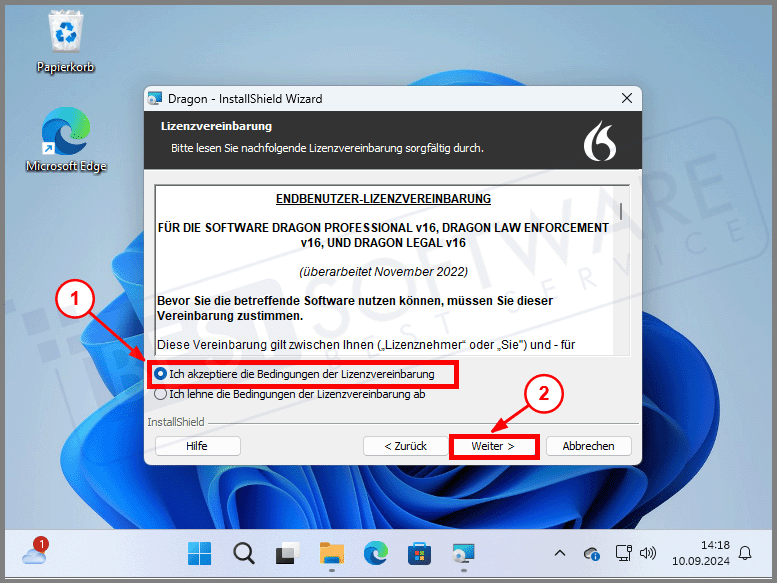Open the taskbar Search icon

tap(243, 553)
